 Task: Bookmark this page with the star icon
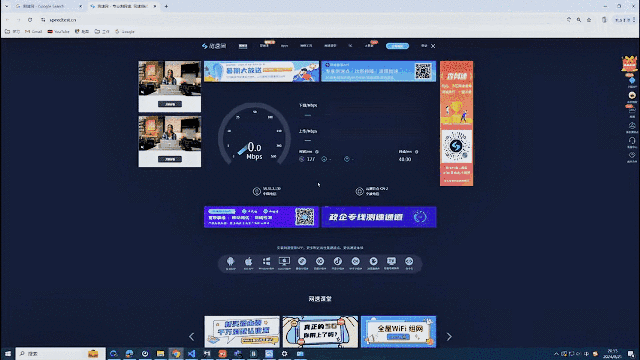coord(589,20)
